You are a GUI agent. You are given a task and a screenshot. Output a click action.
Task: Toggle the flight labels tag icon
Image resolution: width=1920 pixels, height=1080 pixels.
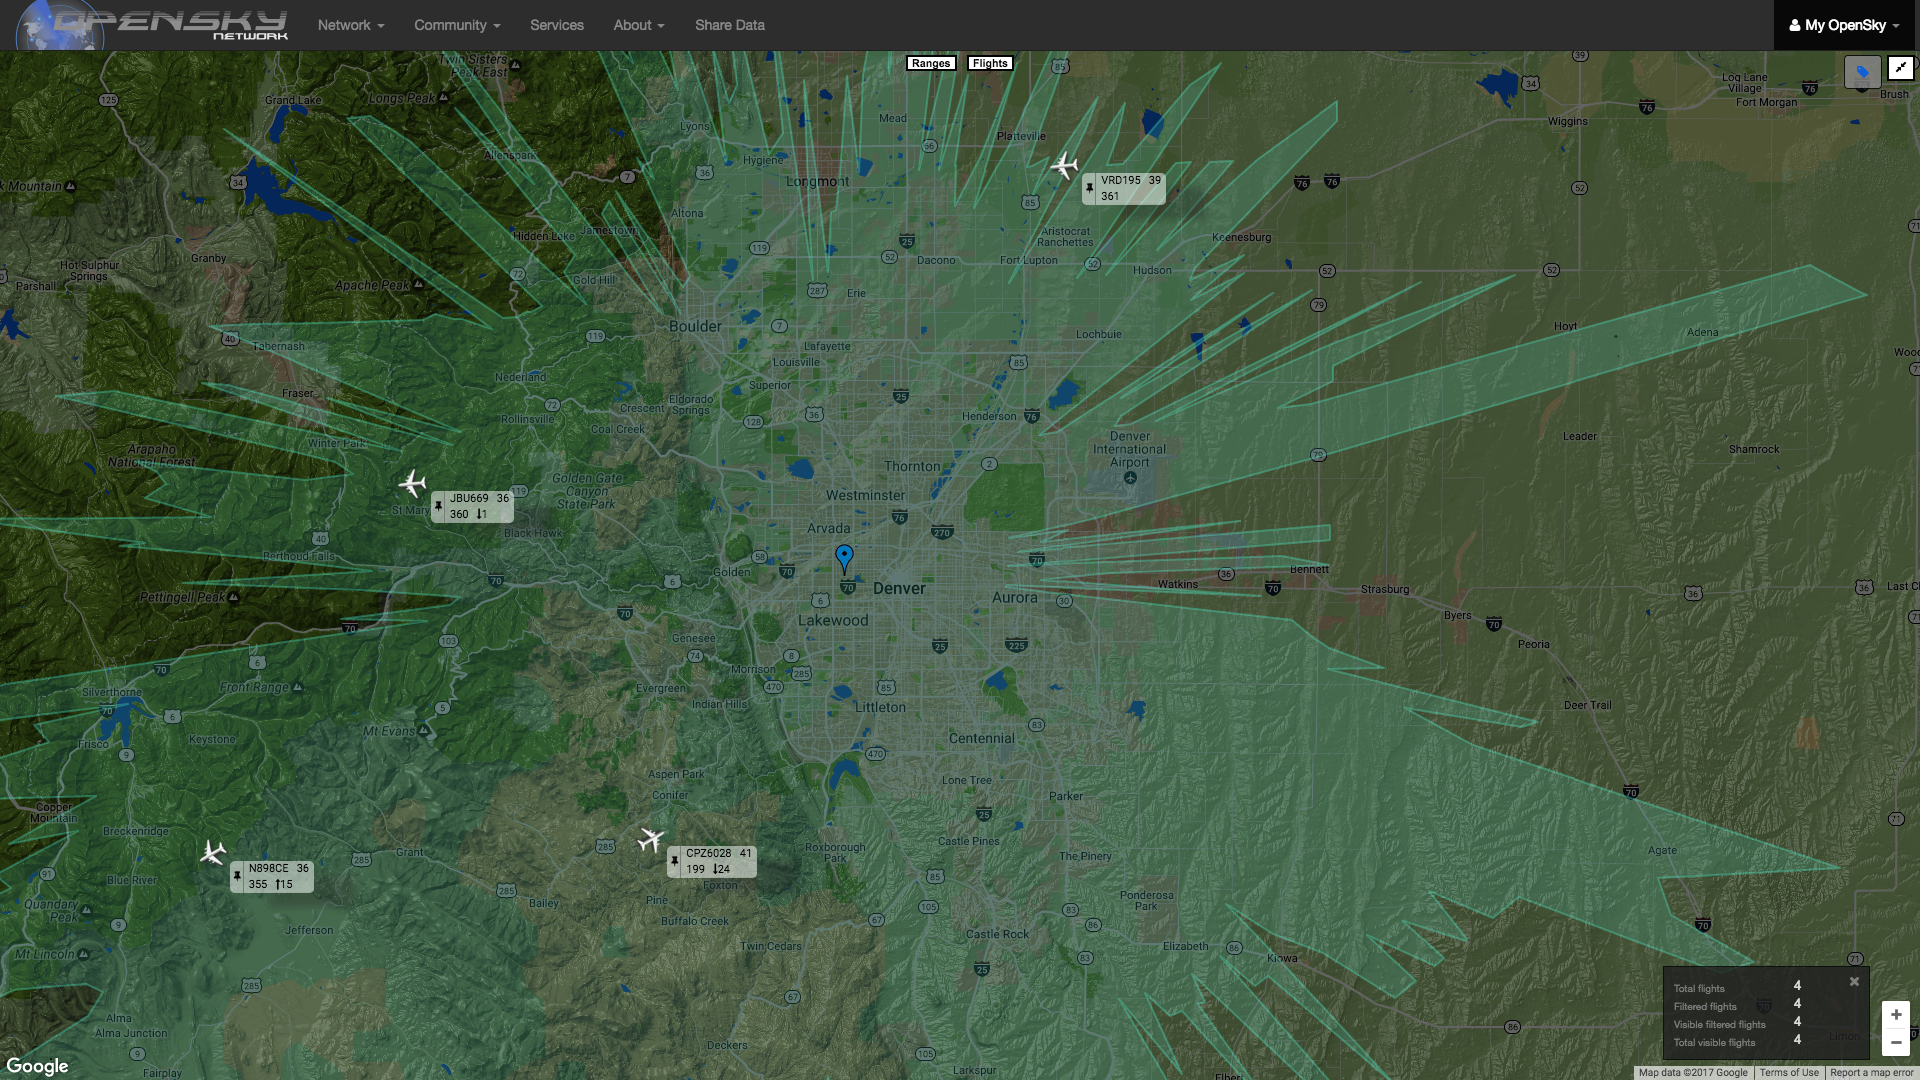pyautogui.click(x=1862, y=72)
